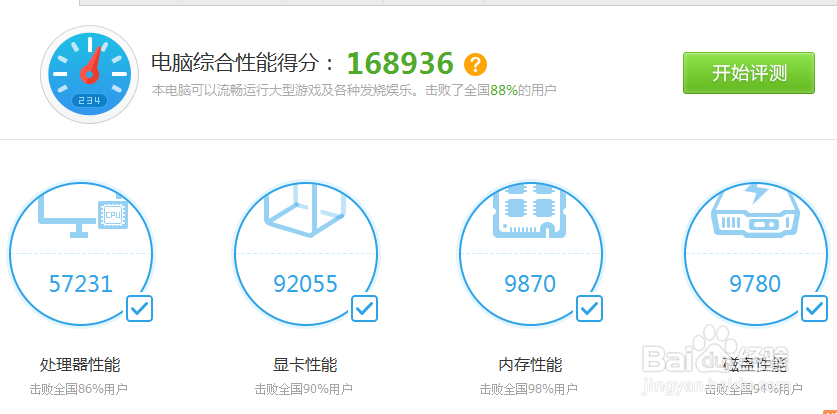Click the green 开始评测 button
Image resolution: width=837 pixels, height=414 pixels.
[749, 73]
